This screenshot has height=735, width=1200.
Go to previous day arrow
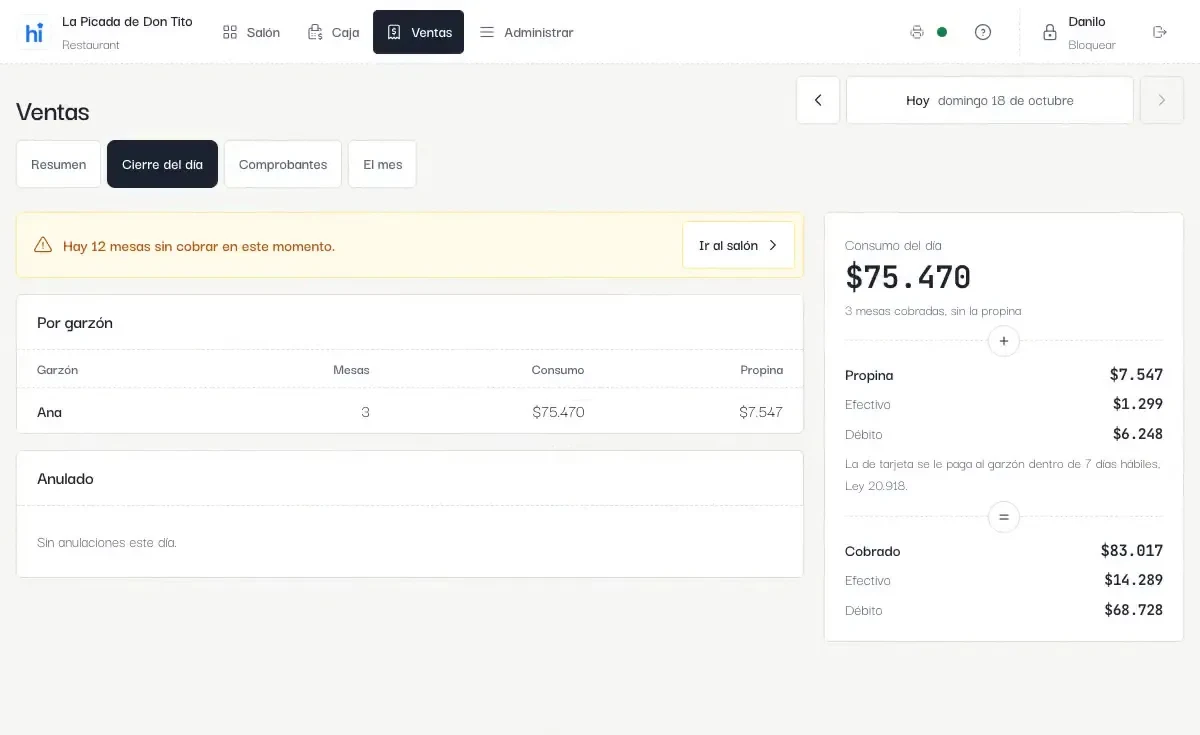pos(818,100)
